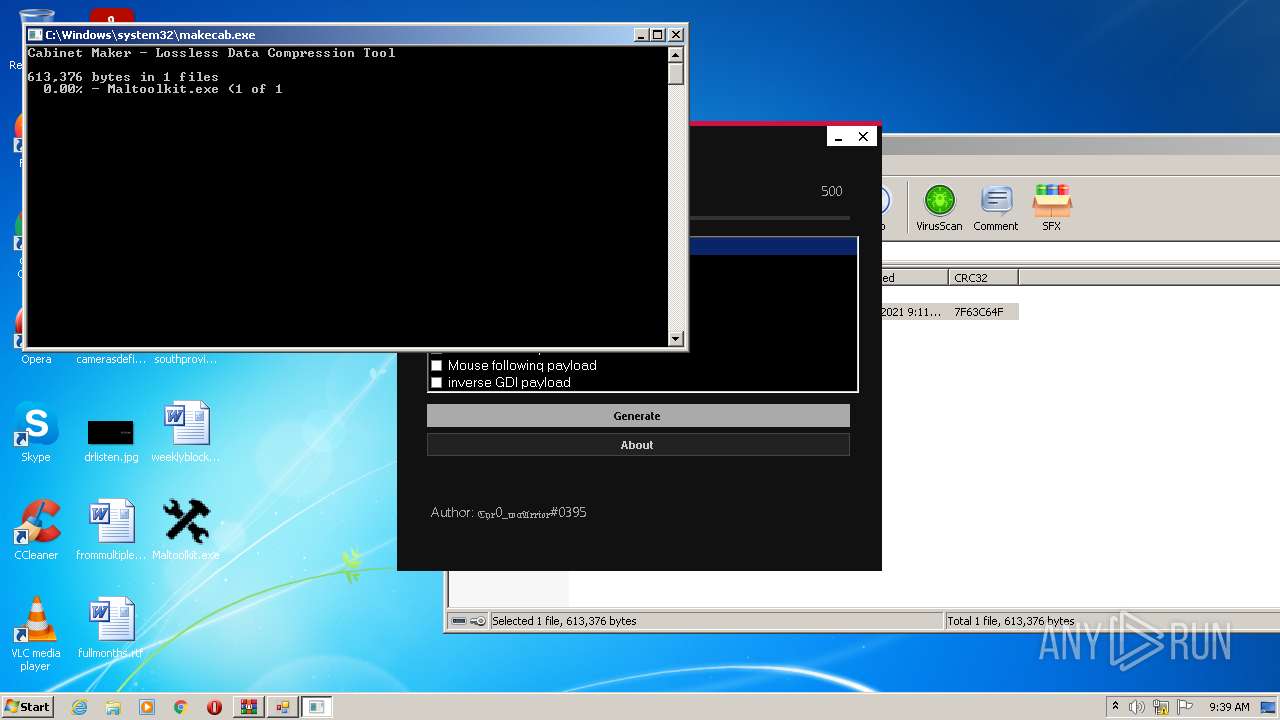Open the CCleaner desktop shortcut
1280x720 pixels.
pyautogui.click(x=36, y=530)
